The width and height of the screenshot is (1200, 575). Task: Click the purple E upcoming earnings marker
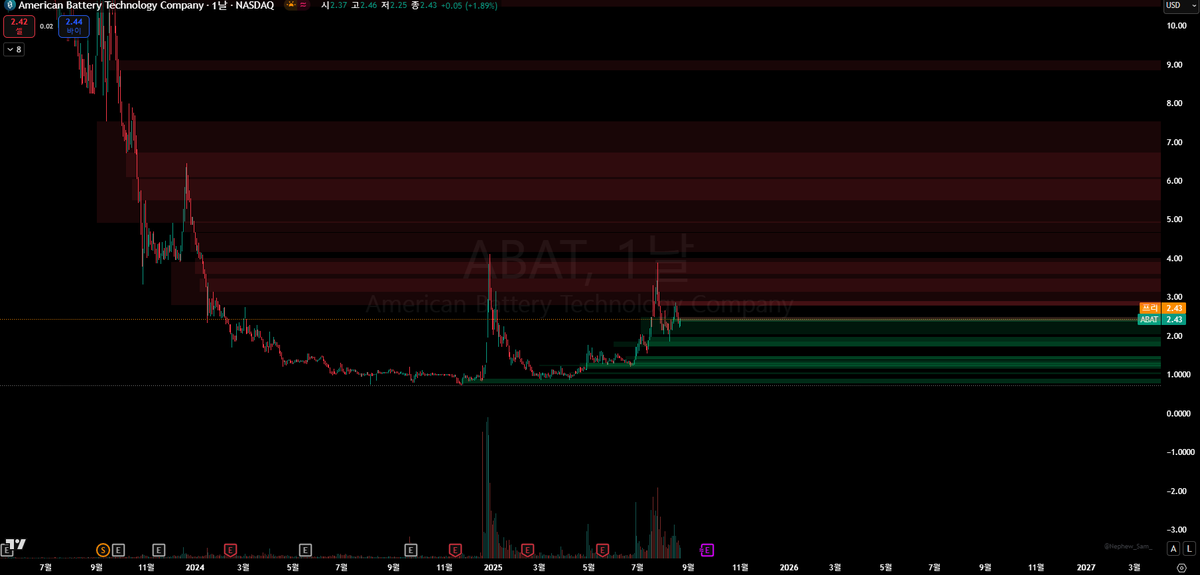[x=707, y=550]
